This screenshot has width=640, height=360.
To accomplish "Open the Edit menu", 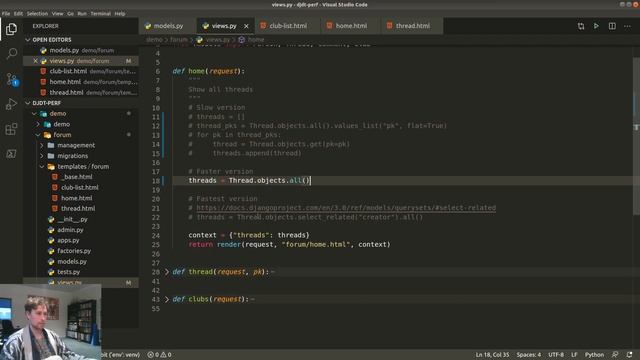I will (x=18, y=13).
